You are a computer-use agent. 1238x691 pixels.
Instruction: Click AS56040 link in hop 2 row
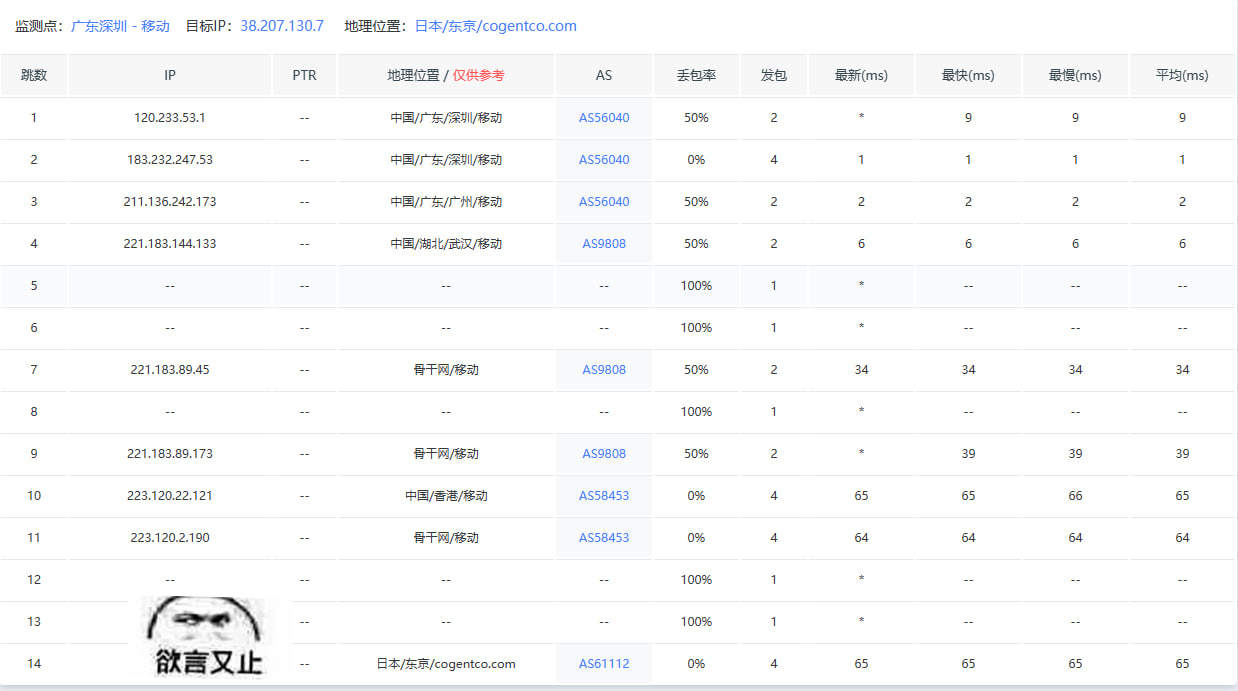coord(604,160)
